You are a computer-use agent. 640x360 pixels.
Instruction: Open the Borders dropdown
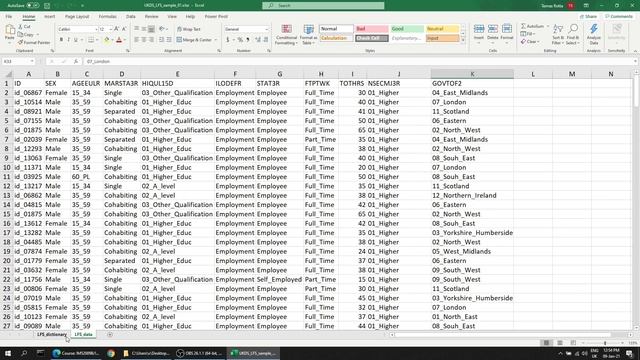(x=97, y=40)
